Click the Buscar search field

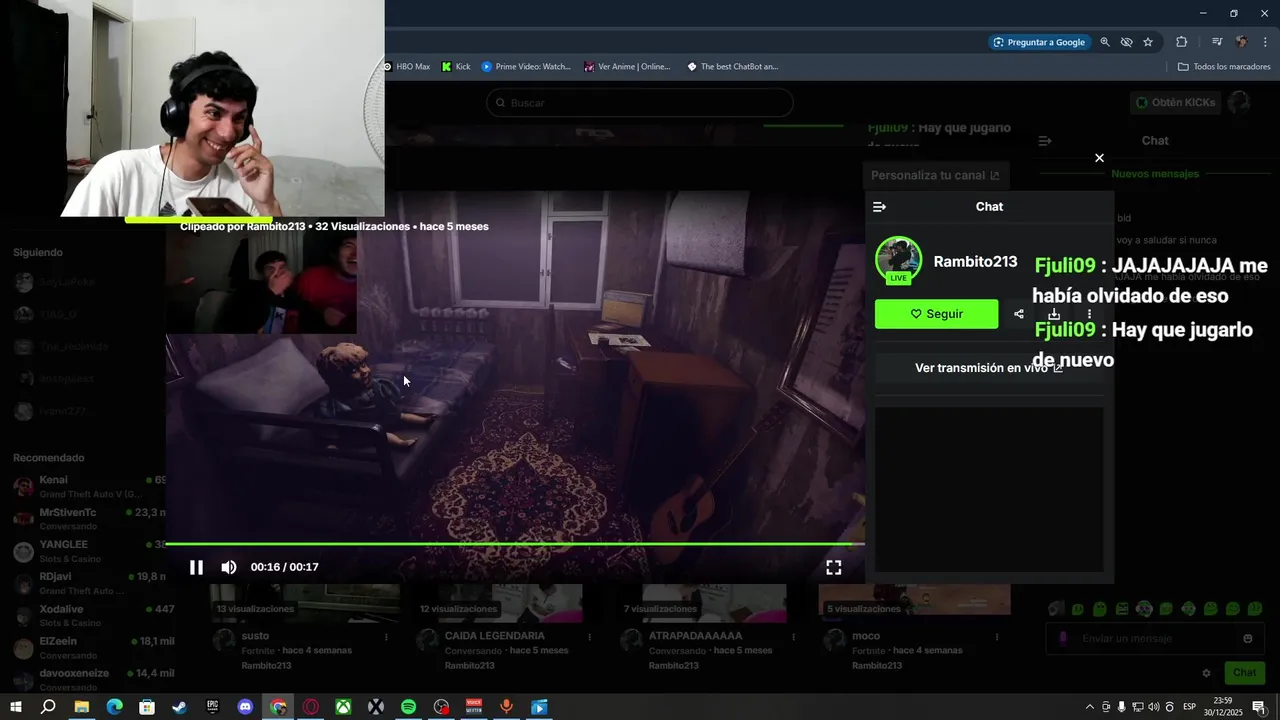coord(640,103)
